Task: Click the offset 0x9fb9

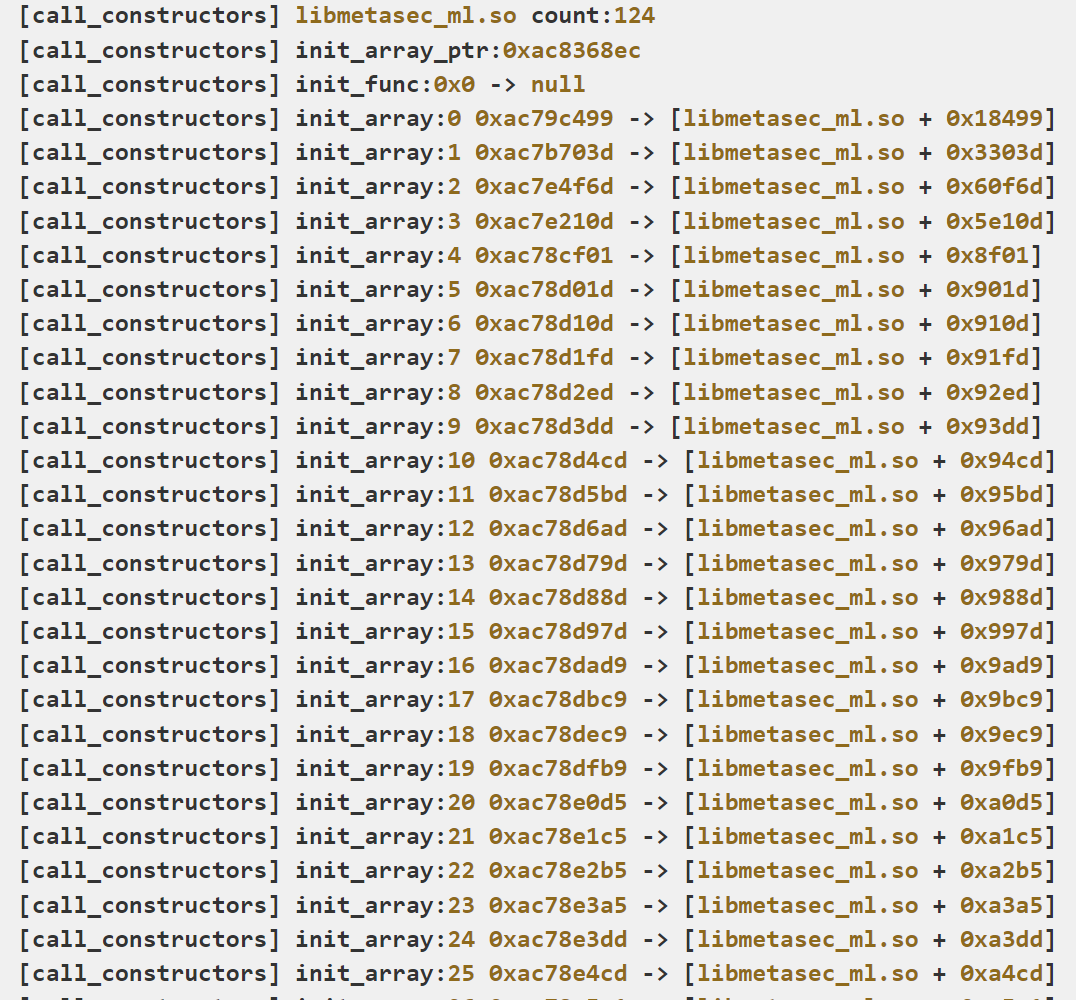Action: 1002,768
